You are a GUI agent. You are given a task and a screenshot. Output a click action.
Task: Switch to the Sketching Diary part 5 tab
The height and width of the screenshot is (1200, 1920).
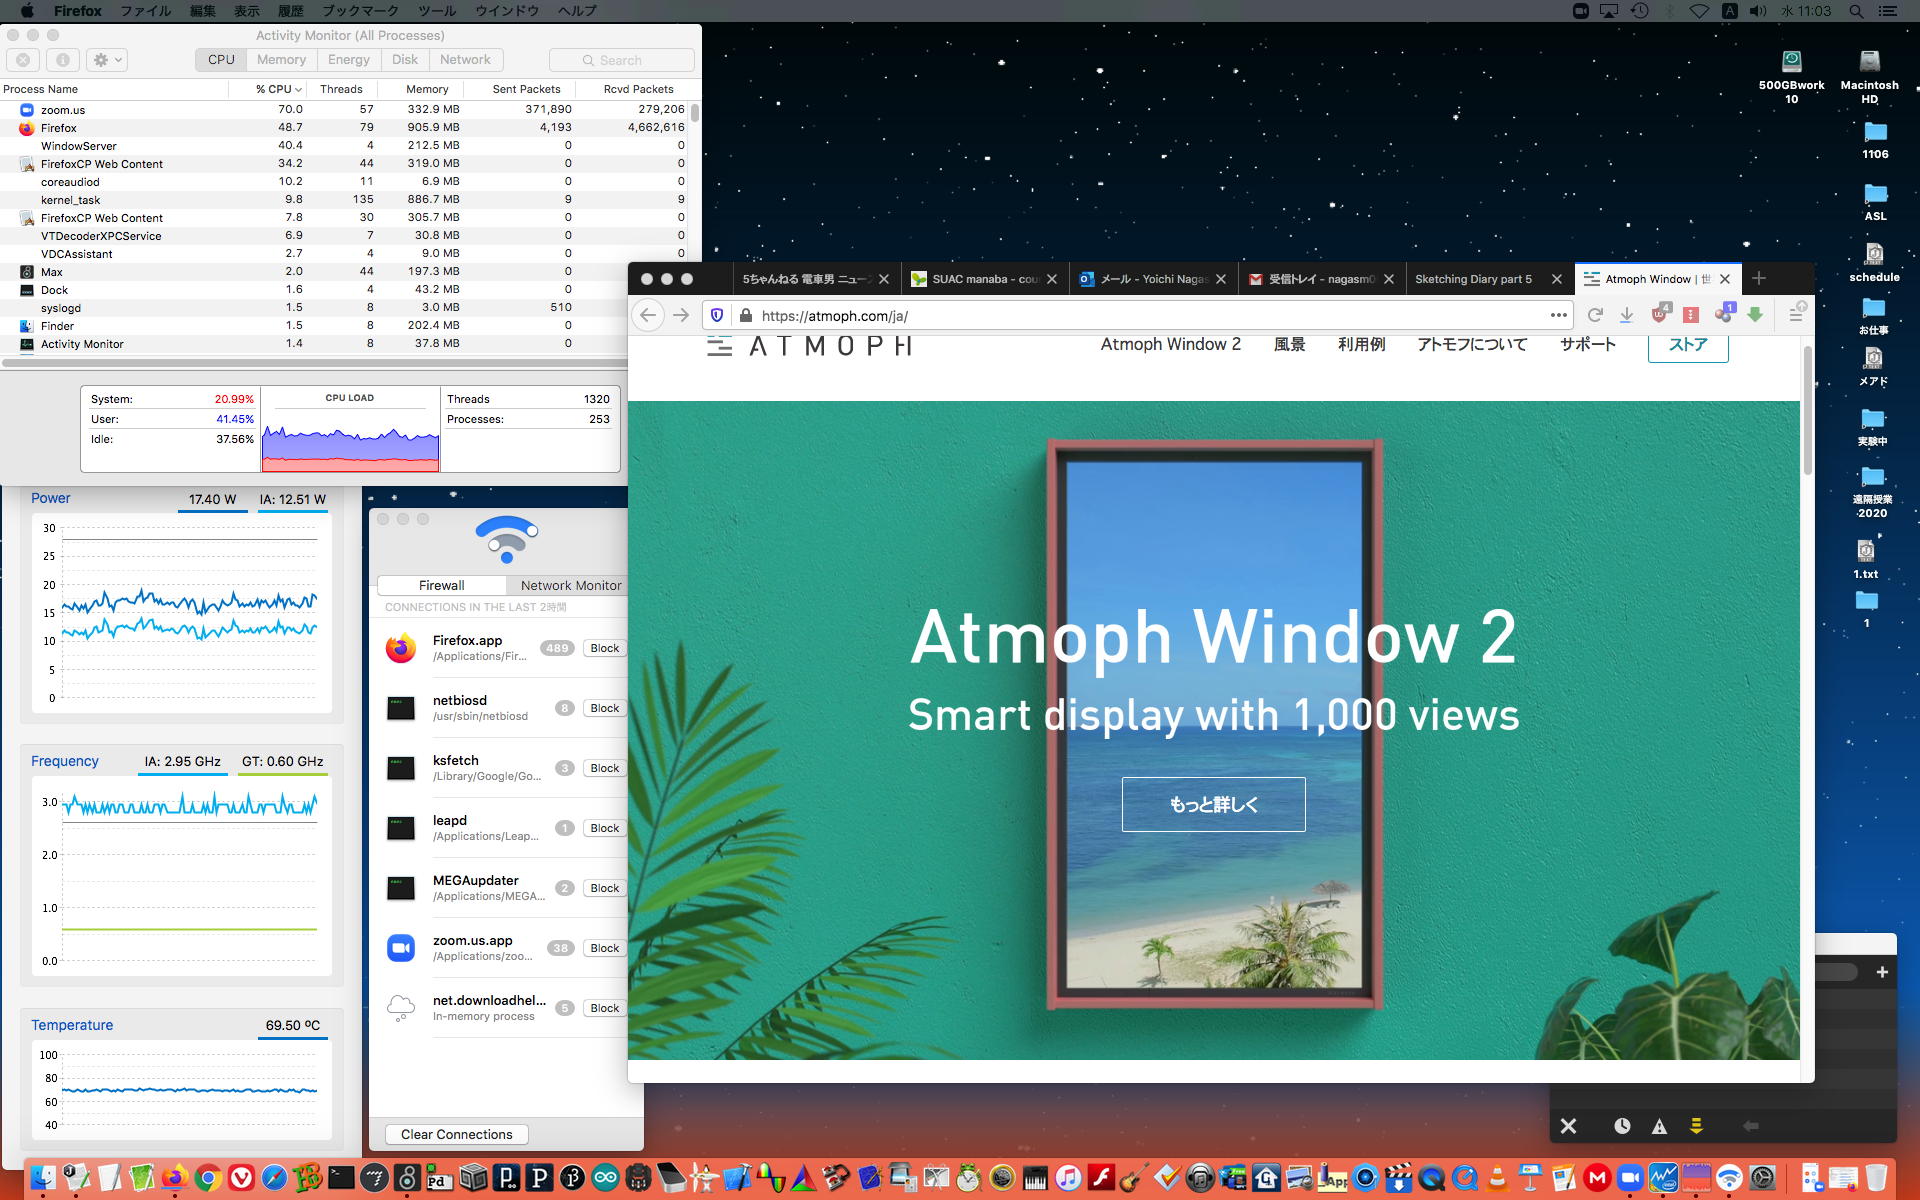(x=1473, y=279)
